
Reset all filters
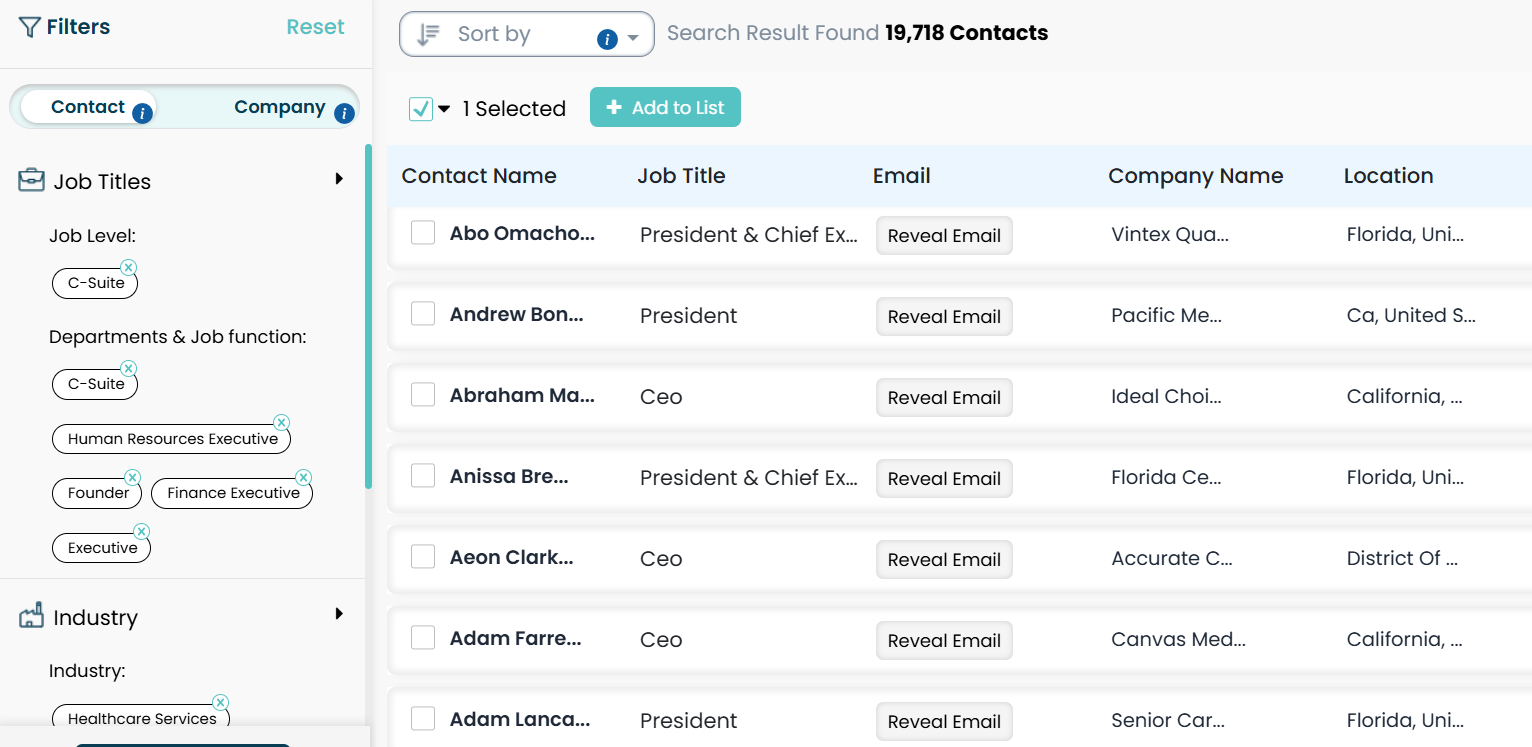(315, 27)
